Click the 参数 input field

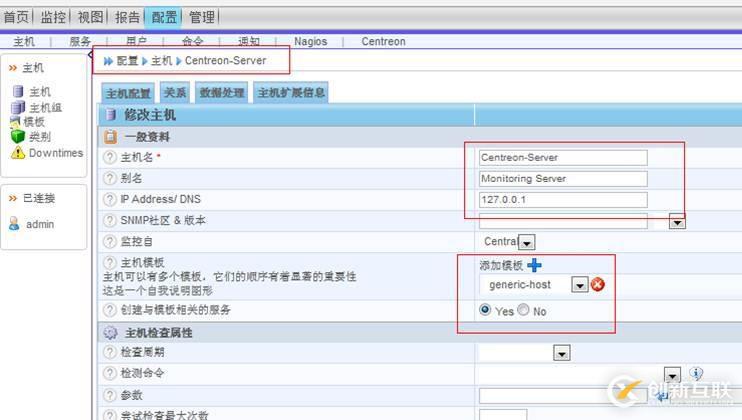pyautogui.click(x=563, y=396)
